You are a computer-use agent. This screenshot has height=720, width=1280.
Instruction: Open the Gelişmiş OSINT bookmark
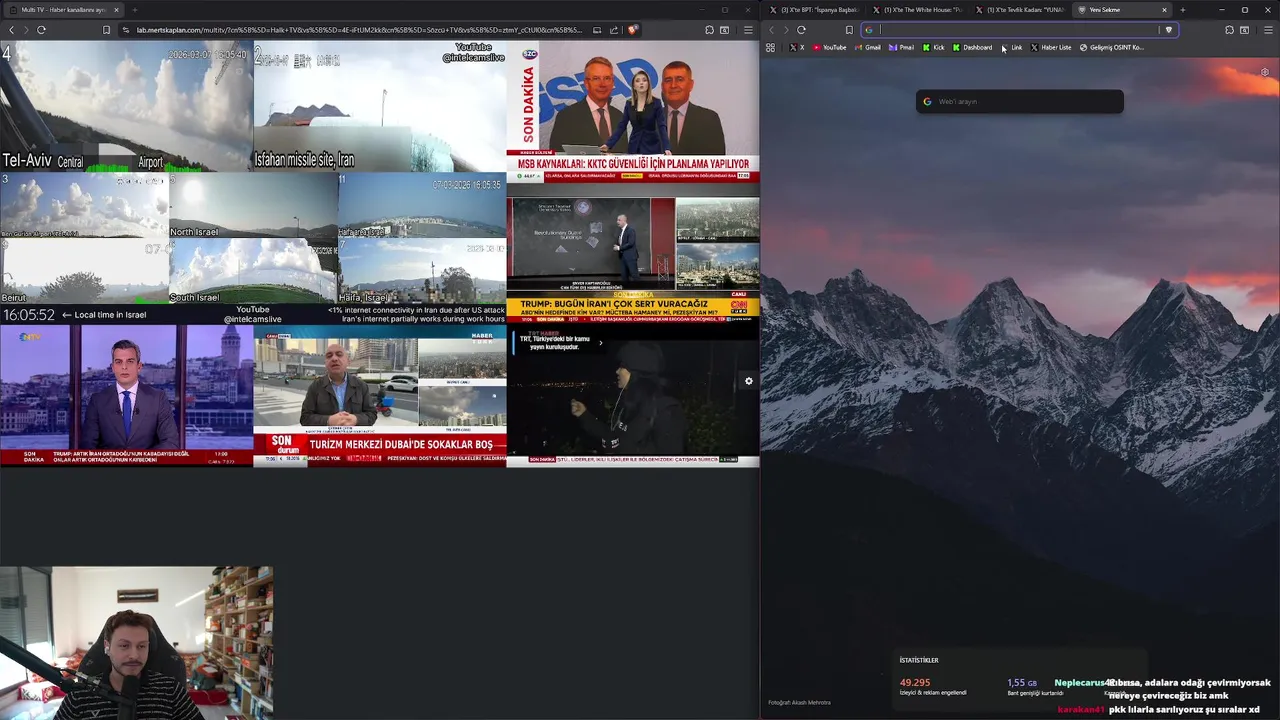point(1112,47)
